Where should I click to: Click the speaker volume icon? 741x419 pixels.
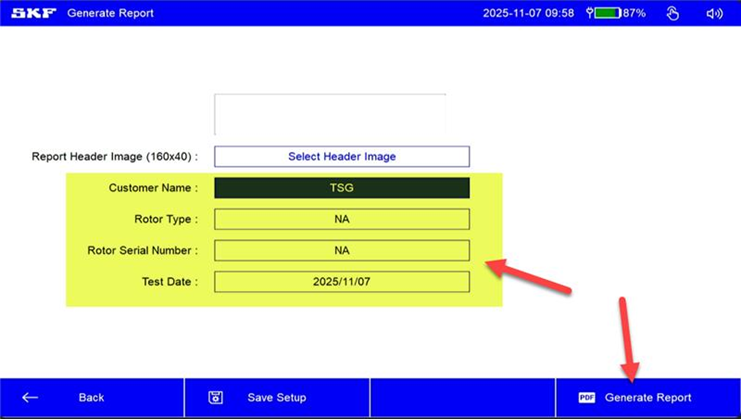714,13
